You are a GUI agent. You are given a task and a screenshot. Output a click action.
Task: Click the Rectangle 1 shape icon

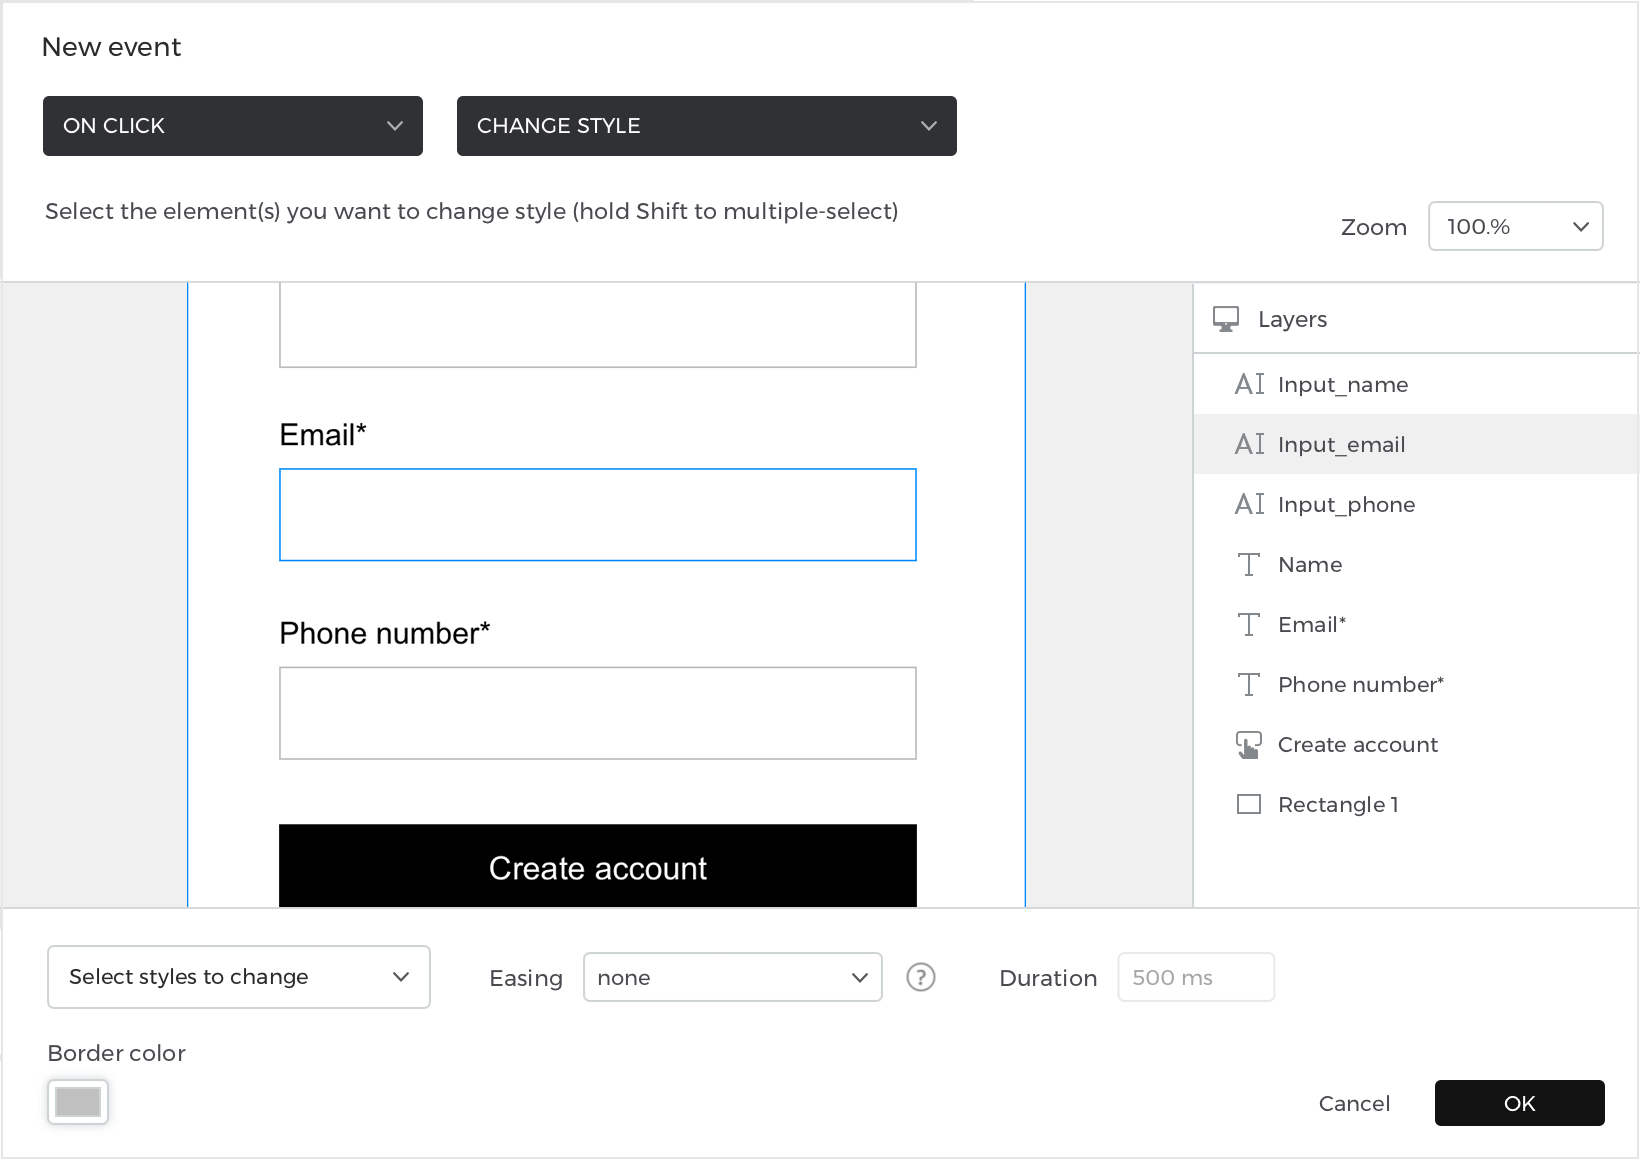pos(1248,804)
